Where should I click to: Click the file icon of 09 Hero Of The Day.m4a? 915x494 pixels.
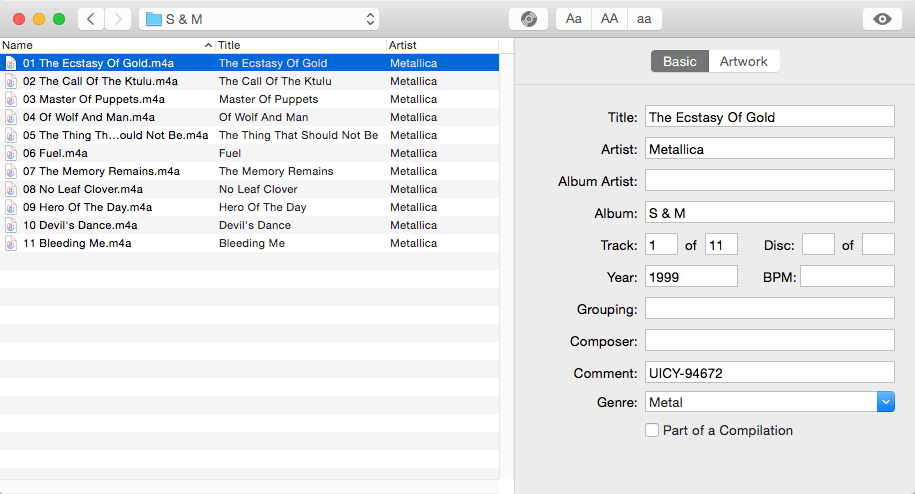pyautogui.click(x=11, y=207)
